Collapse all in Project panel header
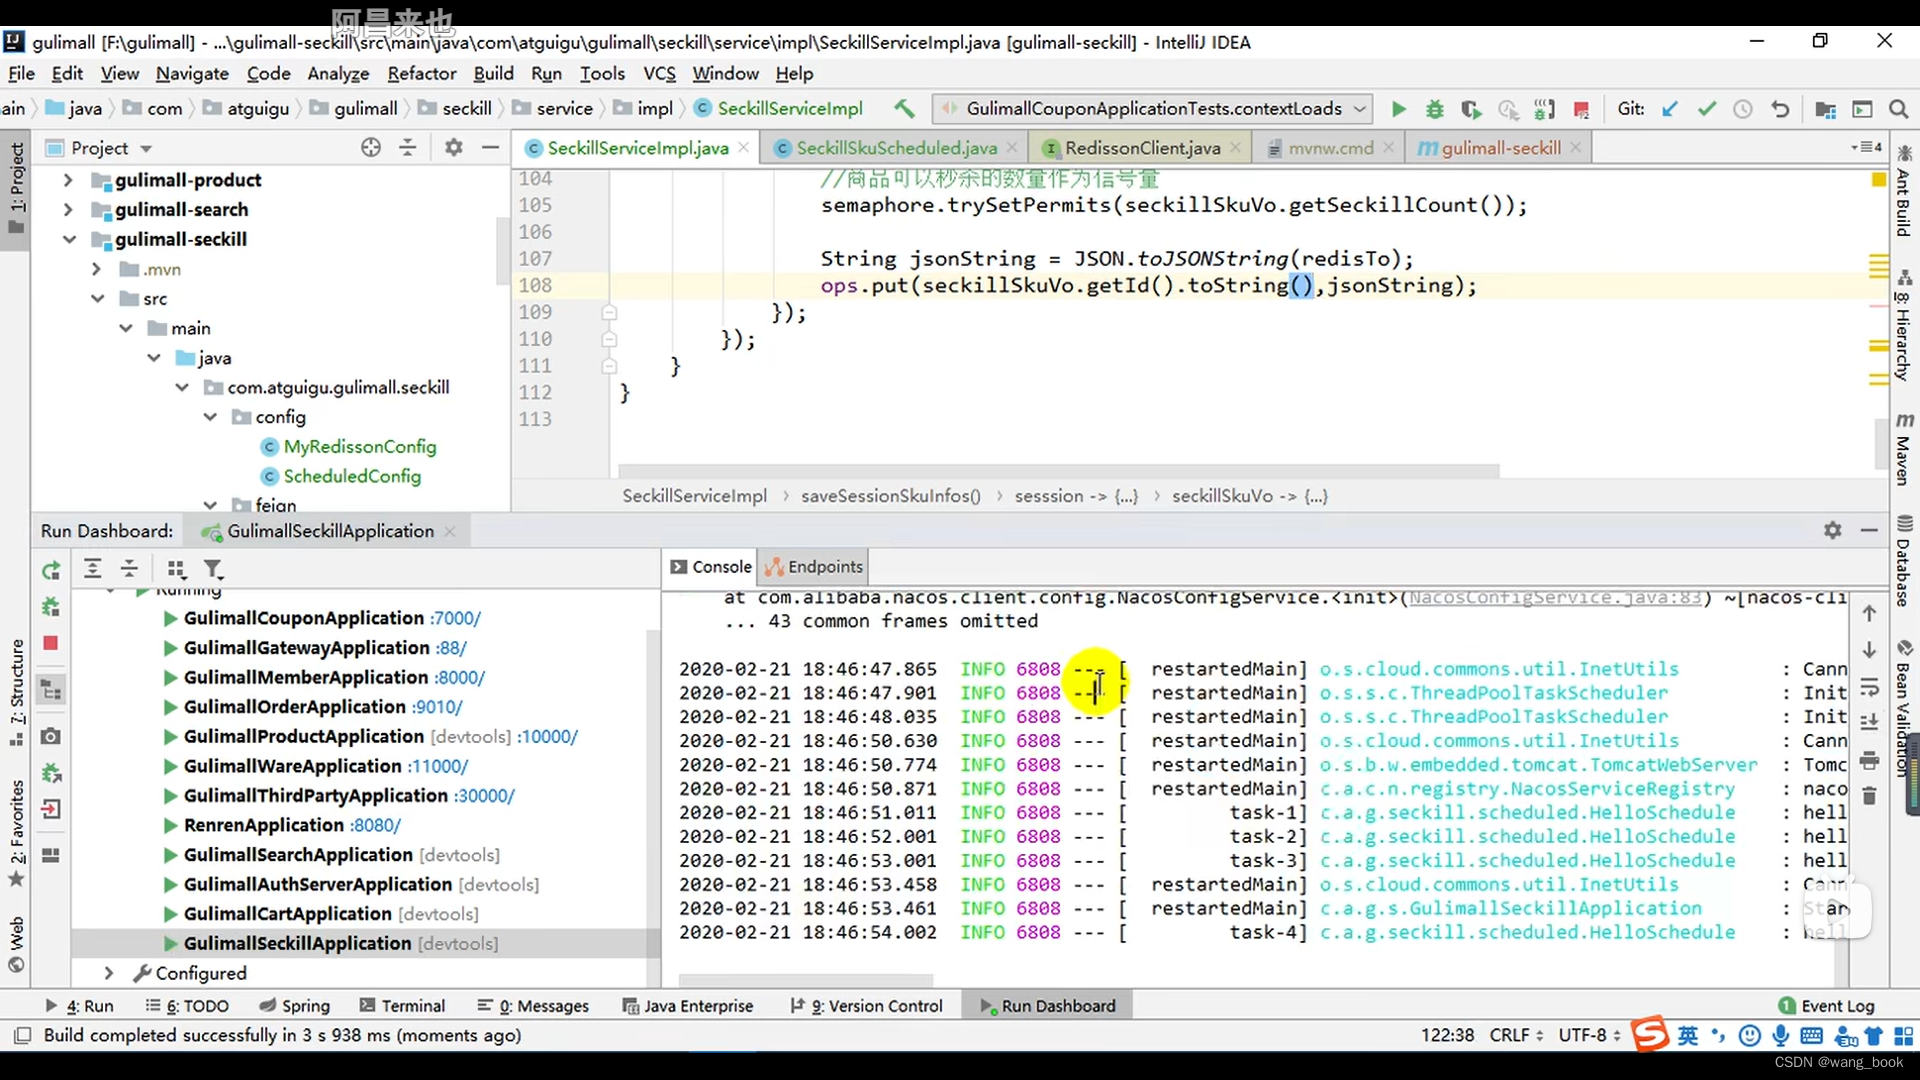This screenshot has width=1920, height=1080. pyautogui.click(x=408, y=148)
